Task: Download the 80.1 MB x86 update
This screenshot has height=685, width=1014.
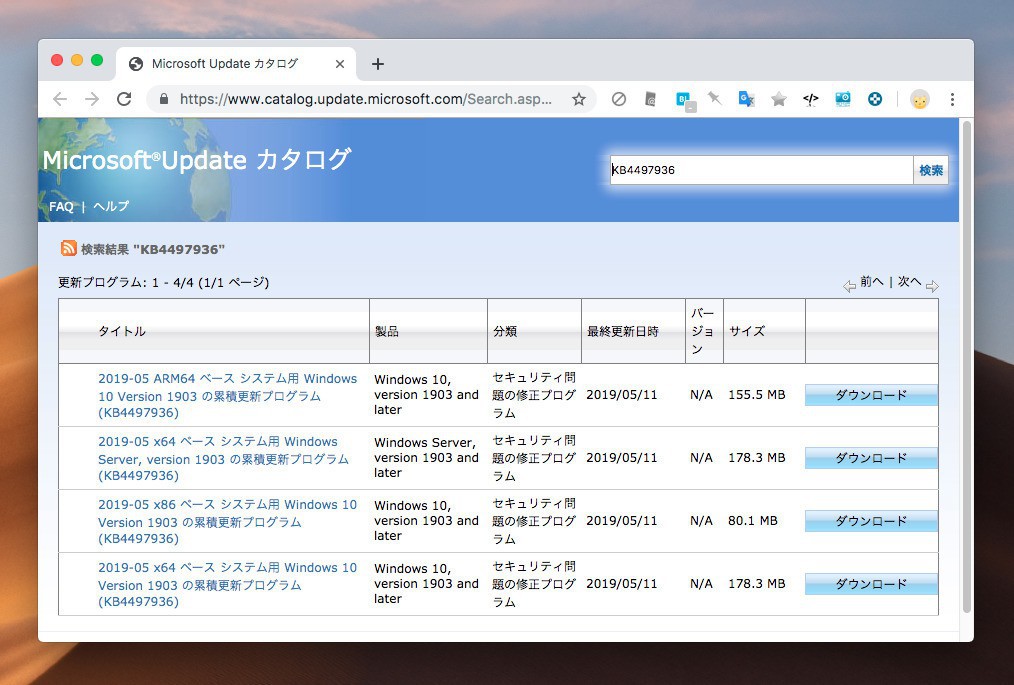Action: [x=871, y=521]
